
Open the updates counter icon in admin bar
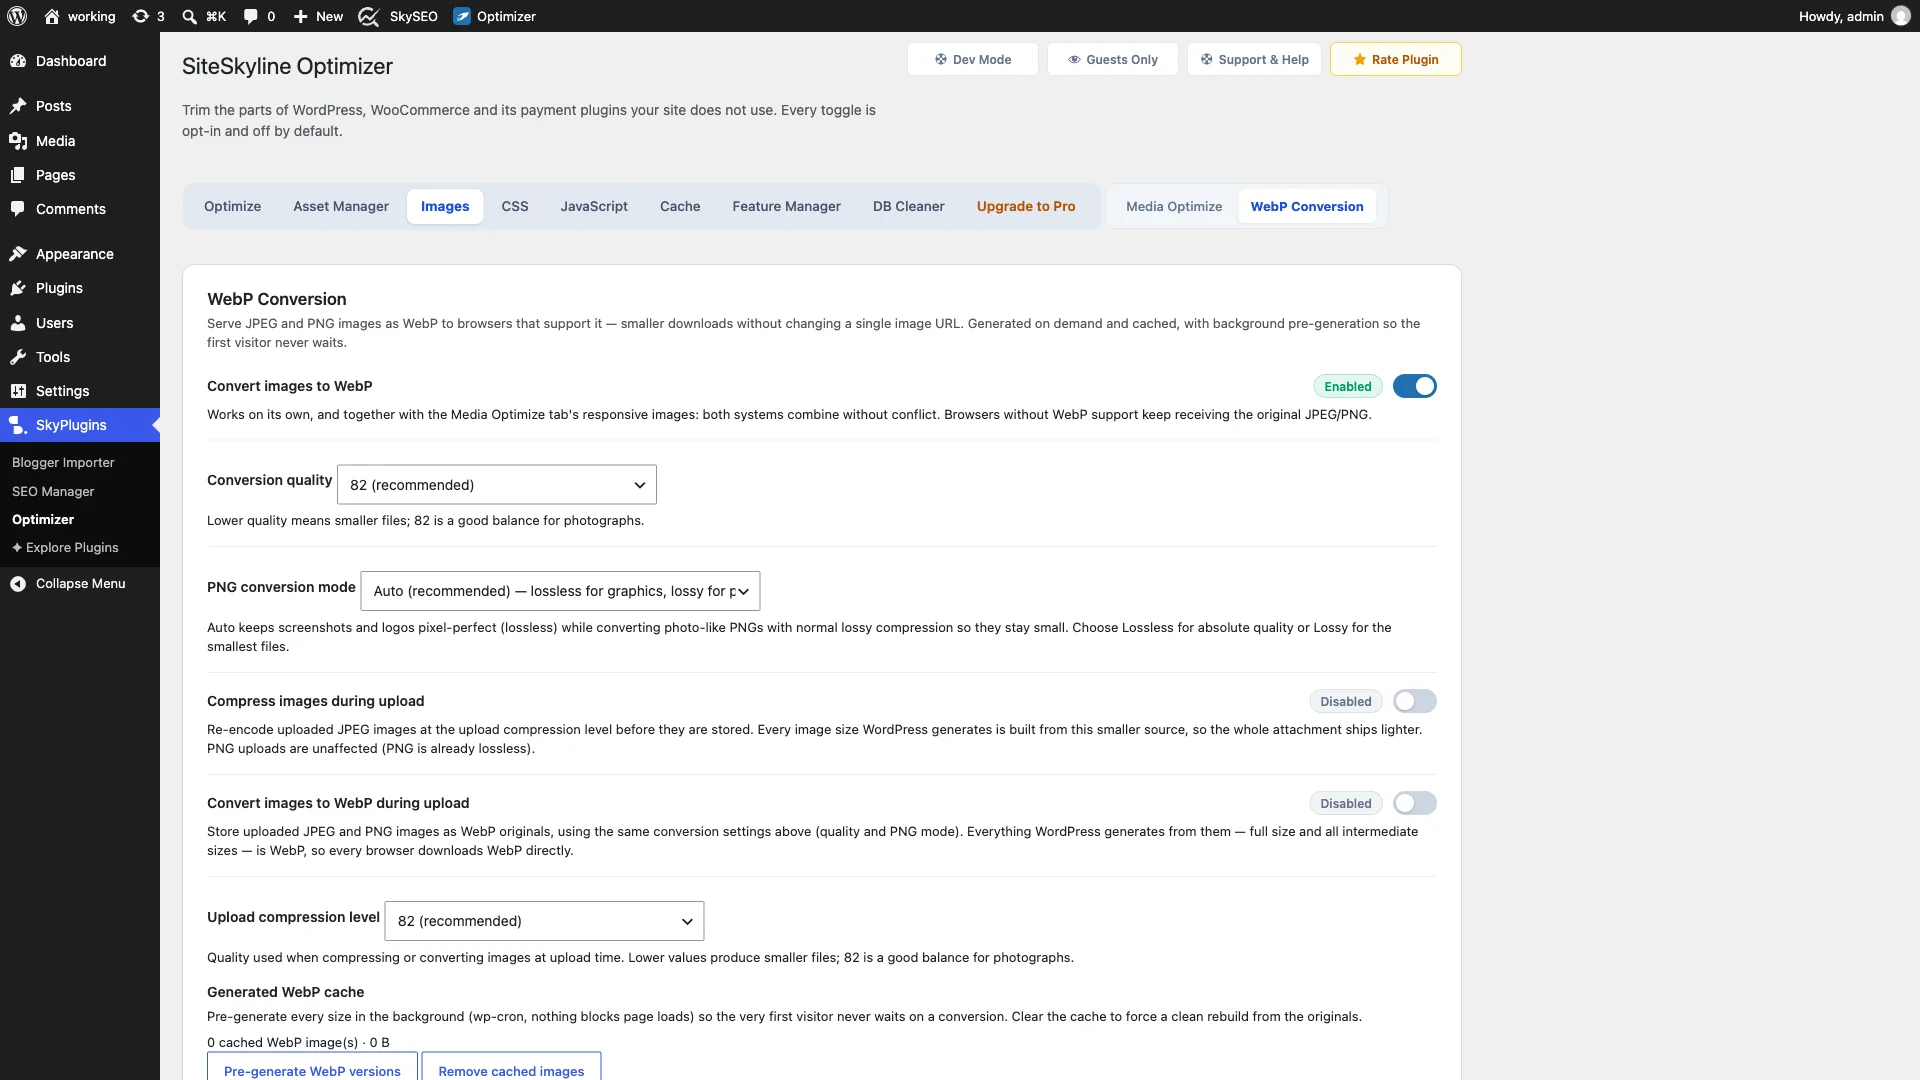pyautogui.click(x=148, y=16)
